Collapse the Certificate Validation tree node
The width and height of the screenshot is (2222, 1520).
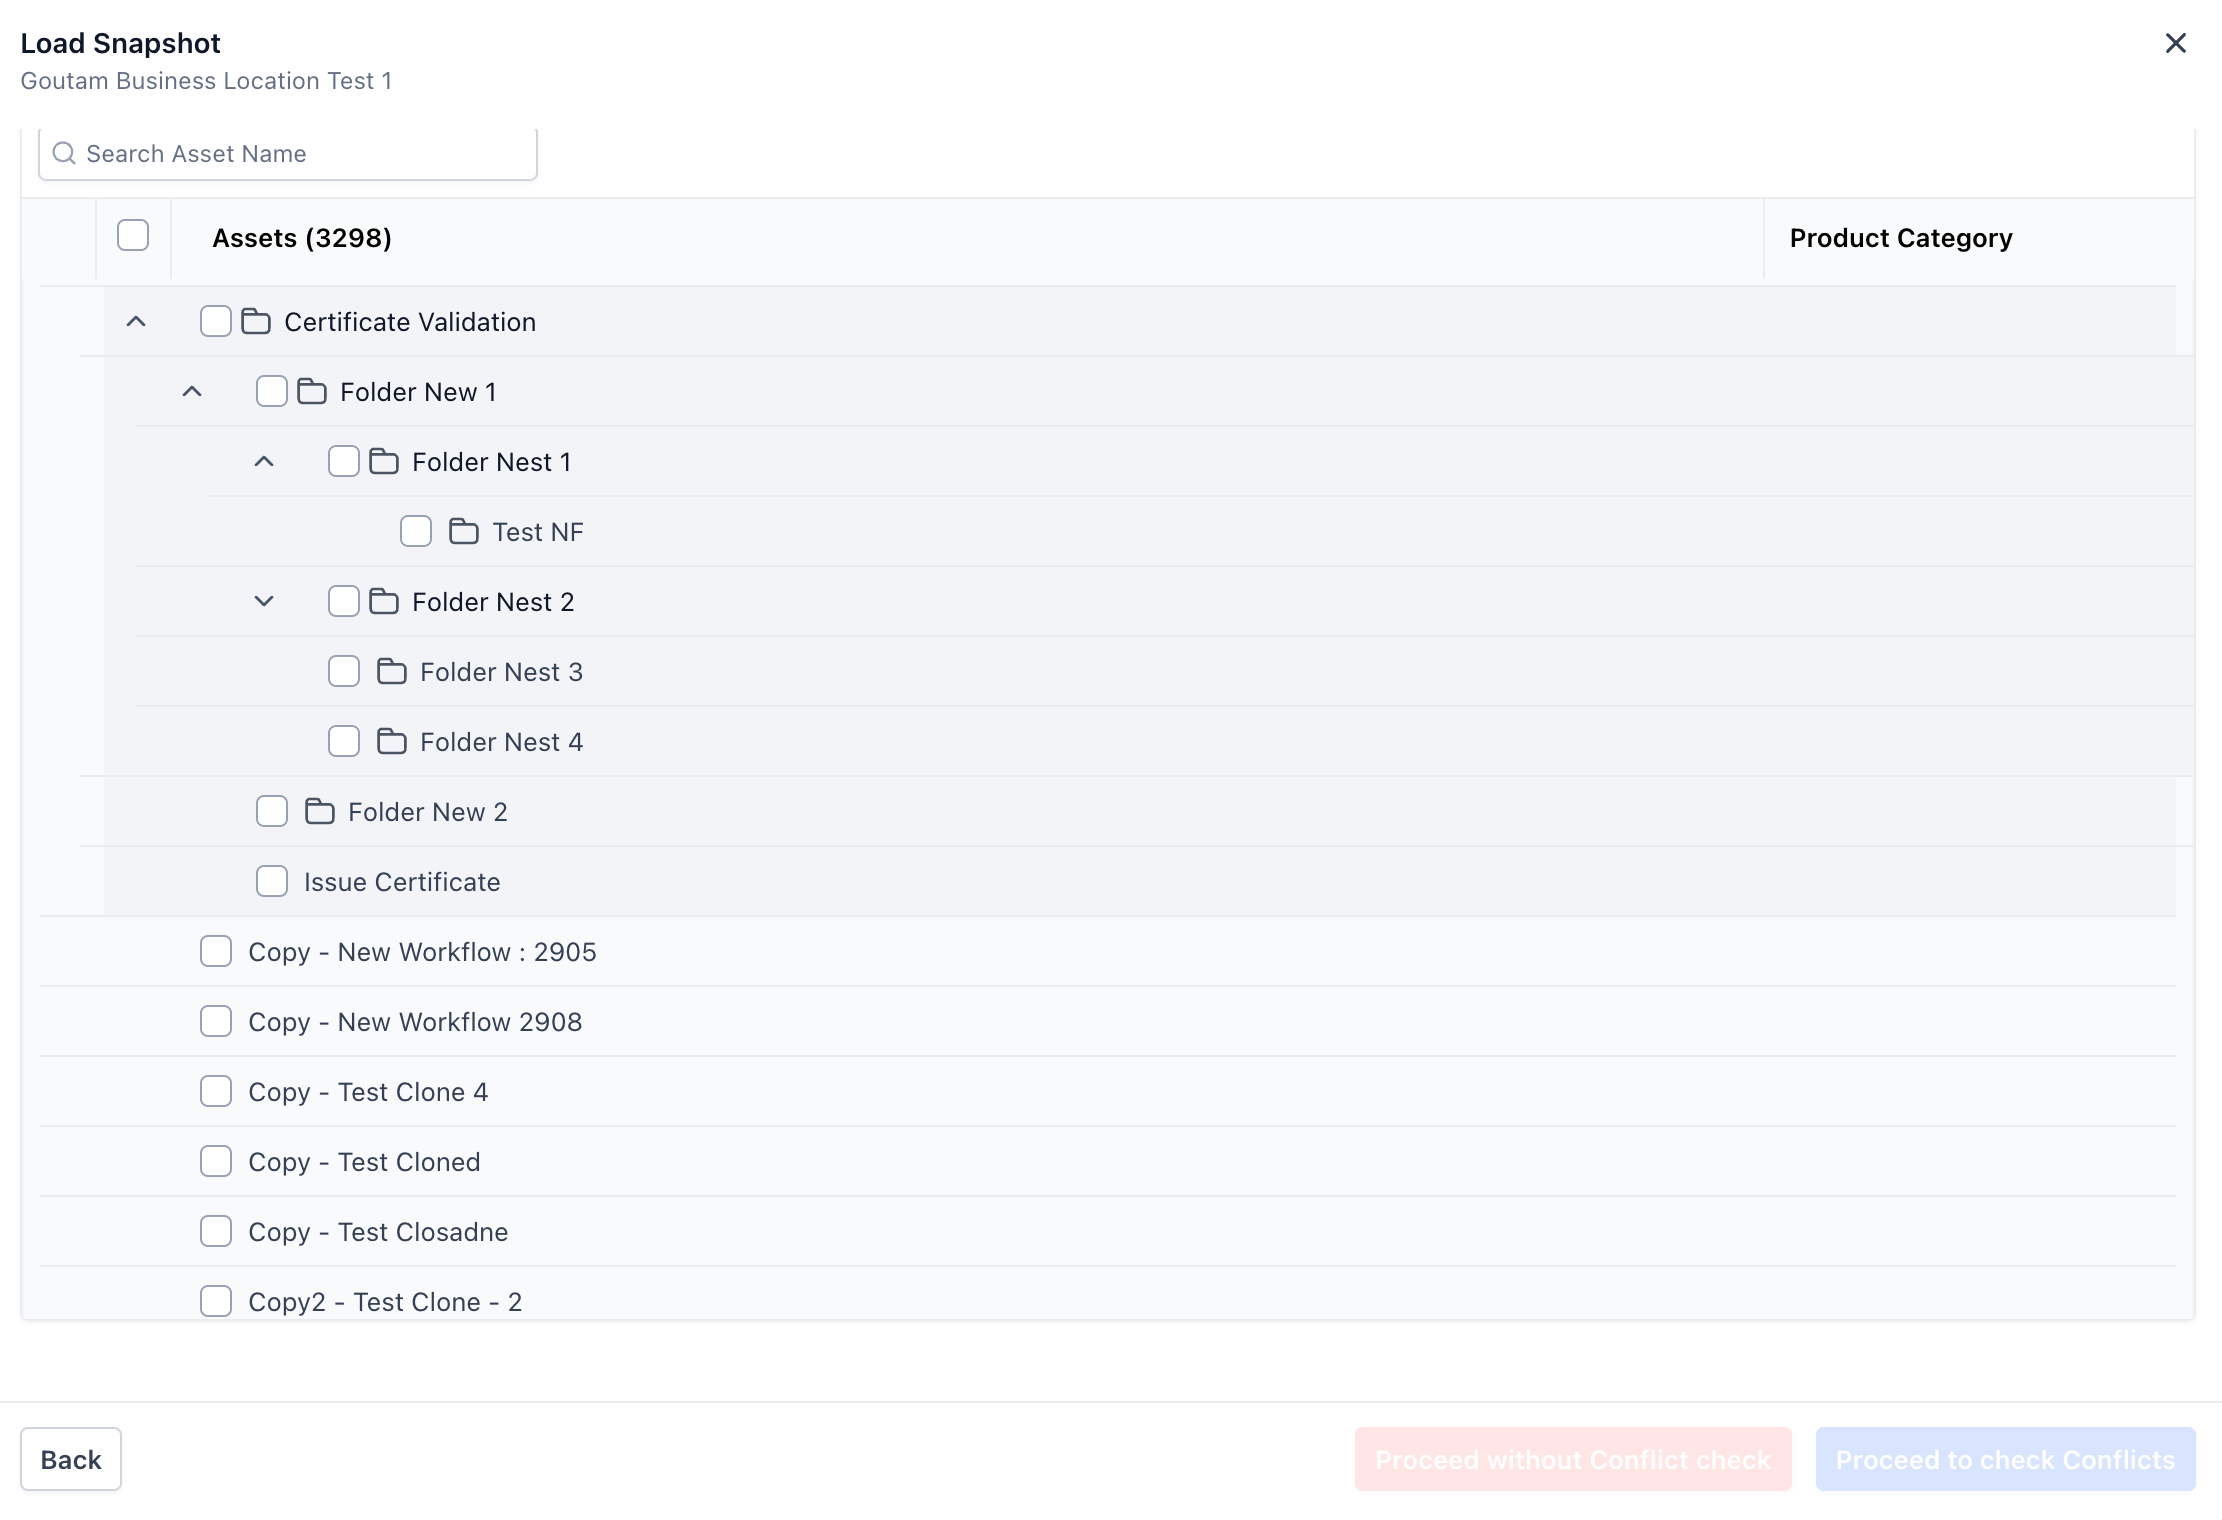pyautogui.click(x=137, y=321)
